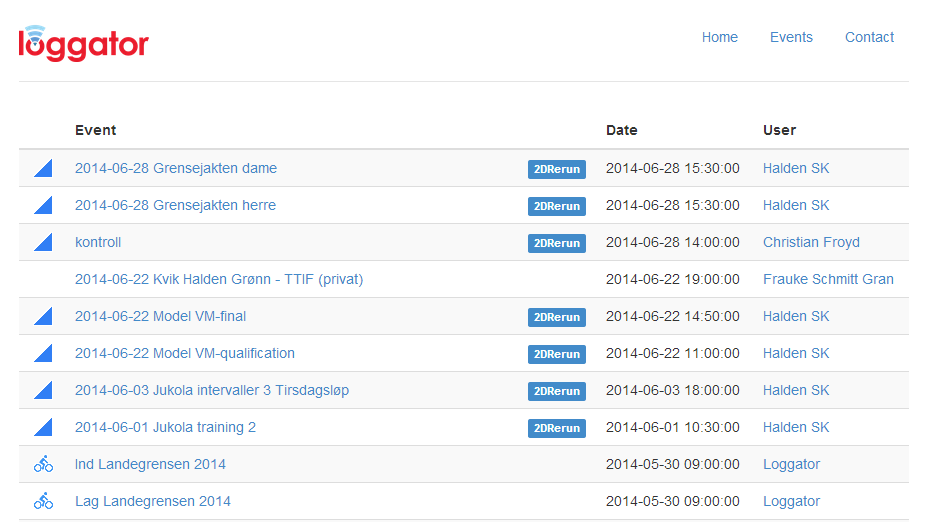View user Halden SK in Grensejakten herre row
This screenshot has width=927, height=522.
796,205
